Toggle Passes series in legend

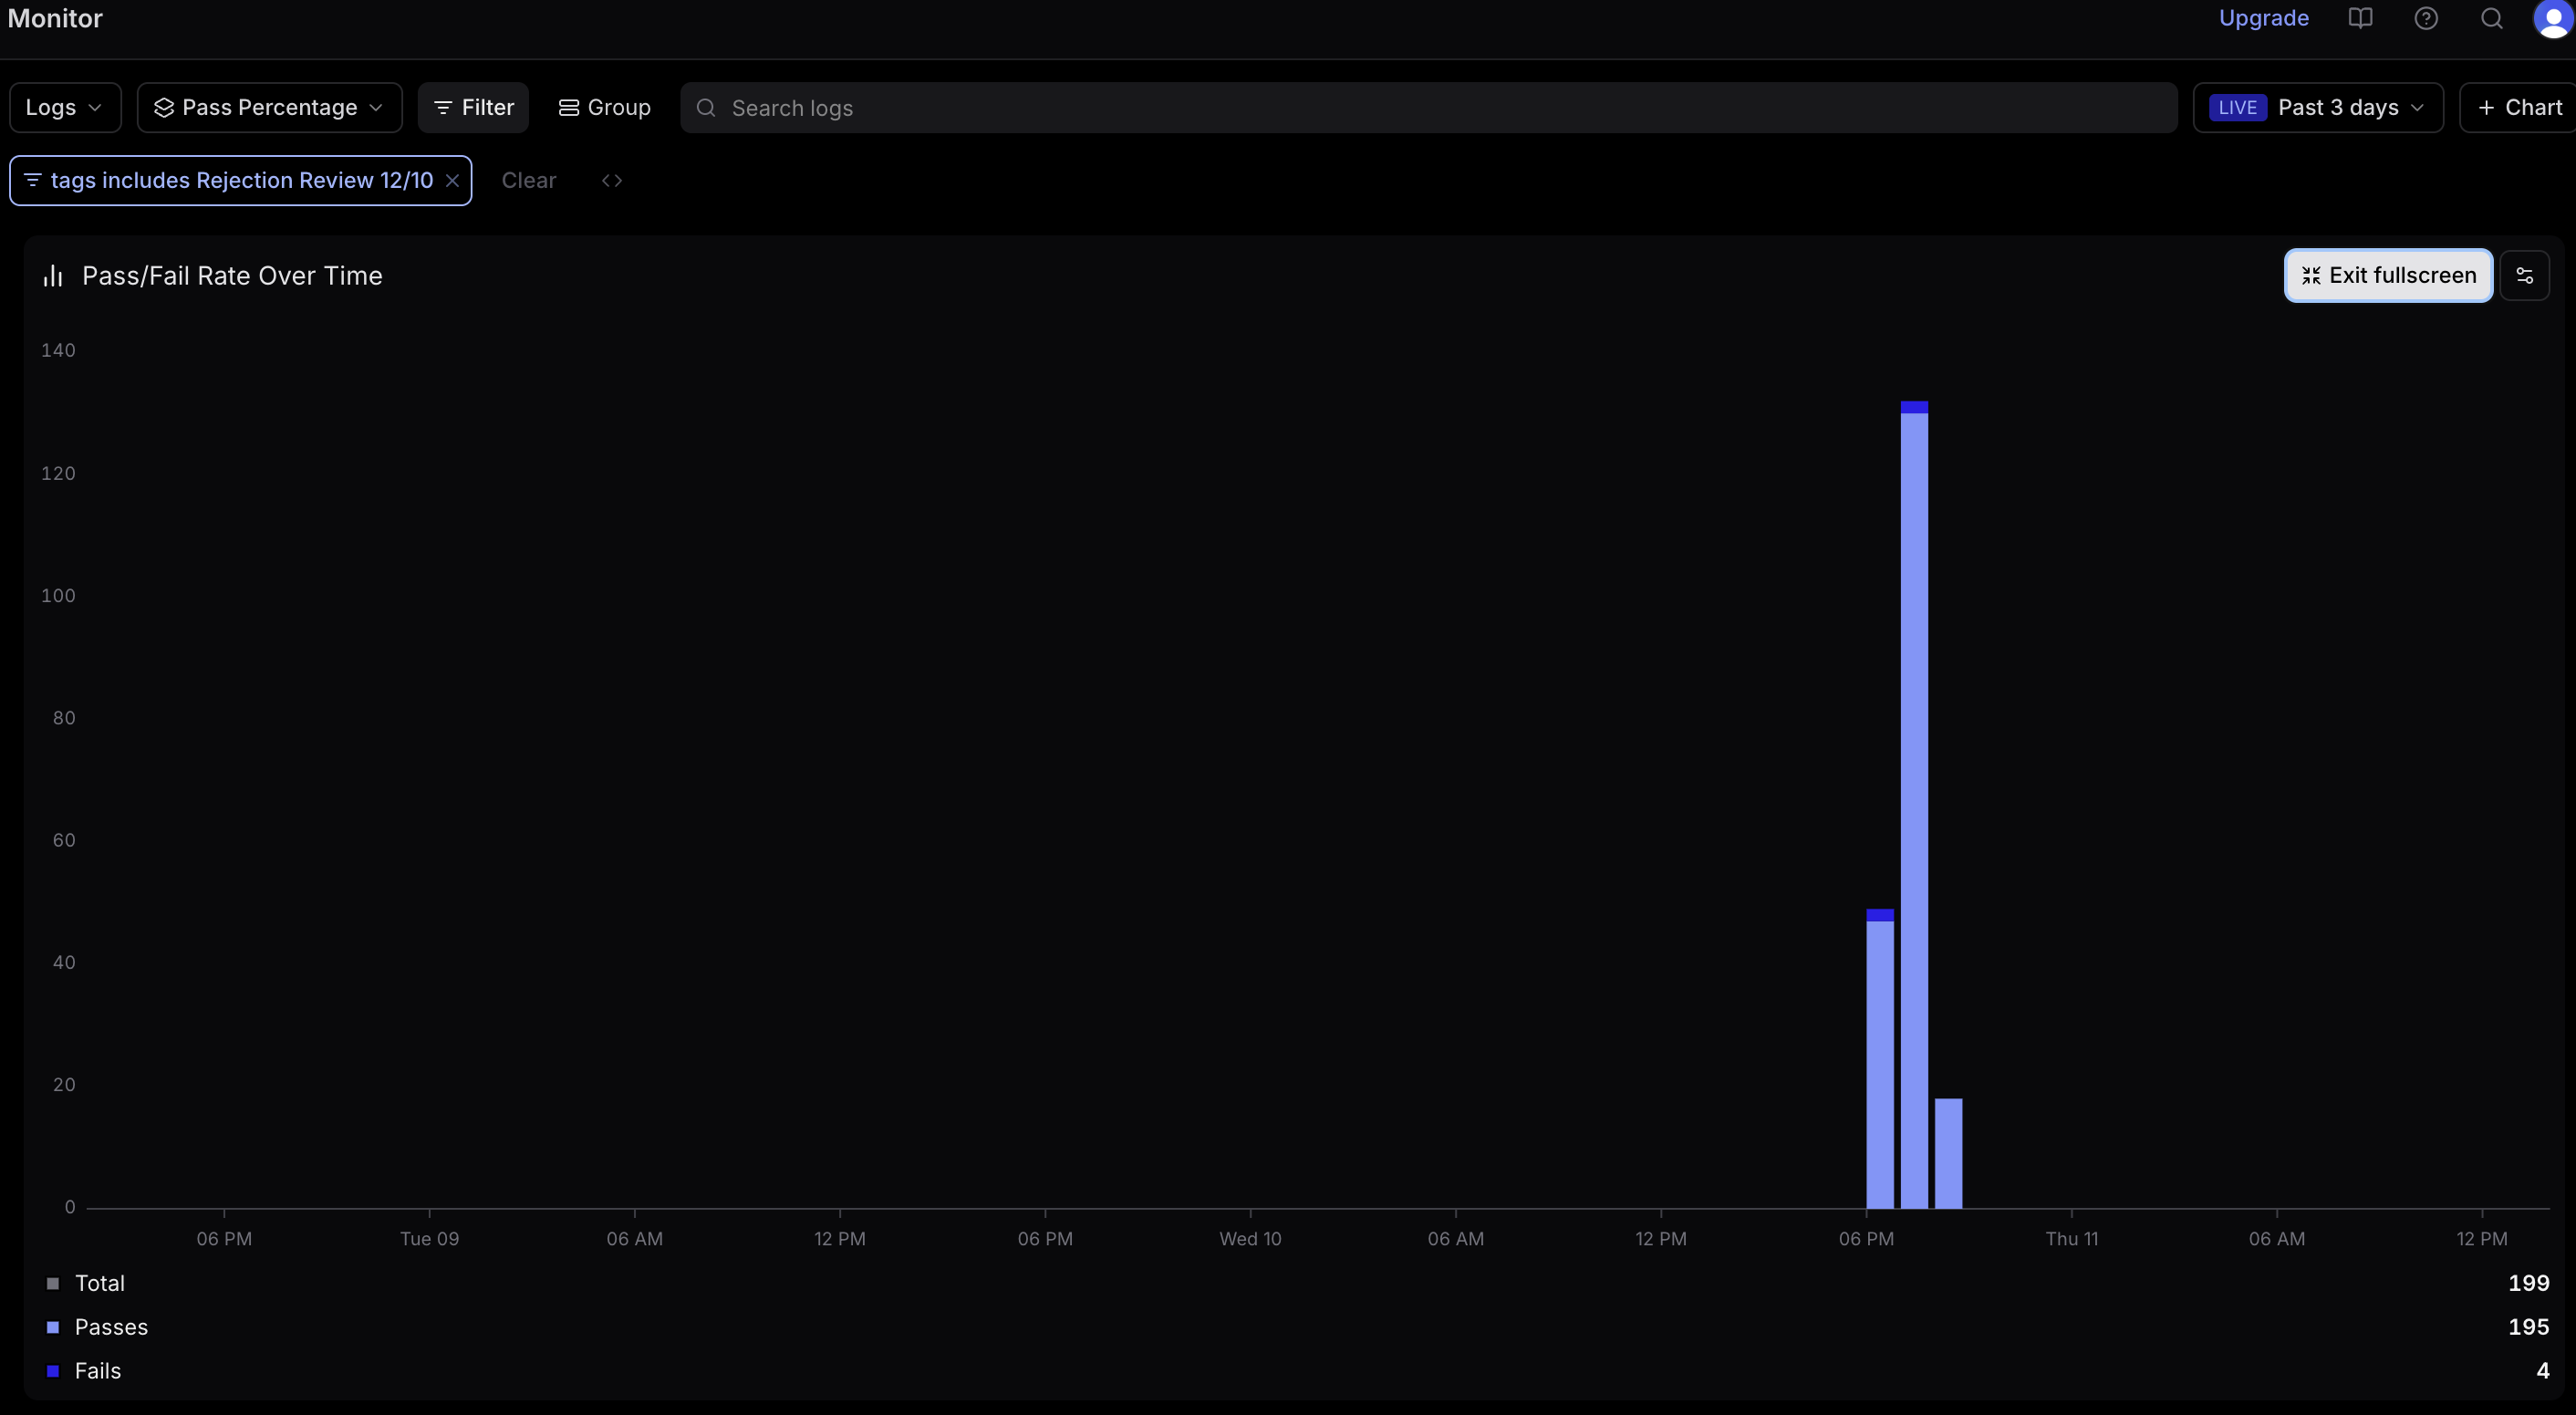[111, 1327]
